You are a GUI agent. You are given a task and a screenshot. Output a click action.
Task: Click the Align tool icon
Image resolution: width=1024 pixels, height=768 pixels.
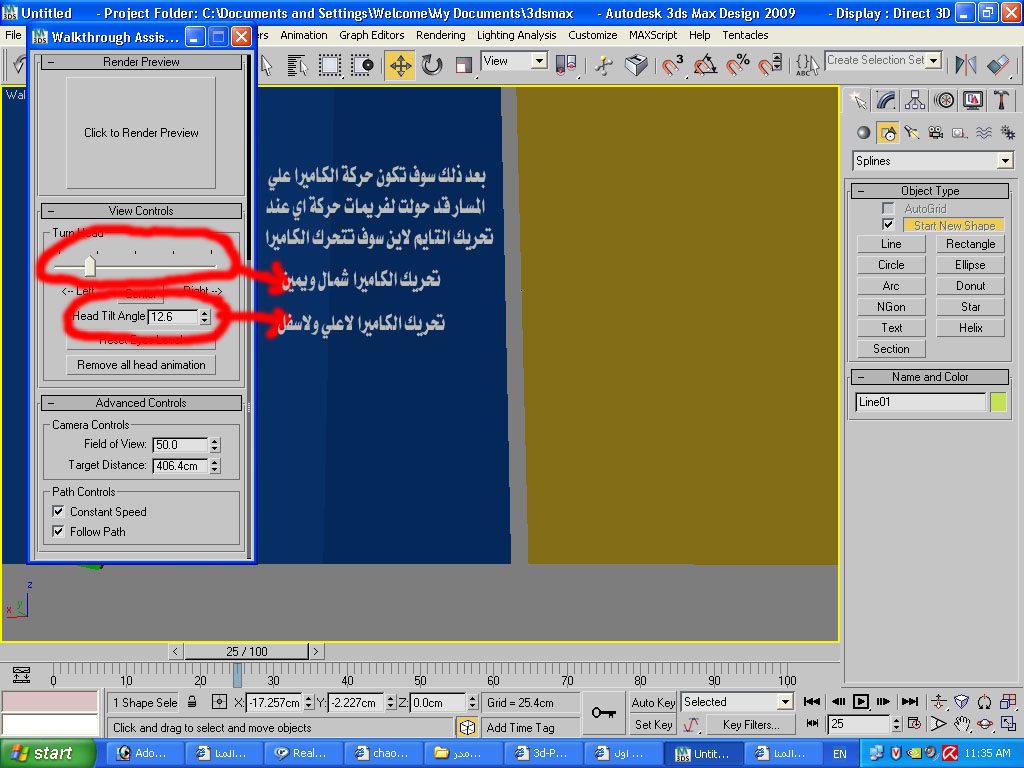(998, 65)
